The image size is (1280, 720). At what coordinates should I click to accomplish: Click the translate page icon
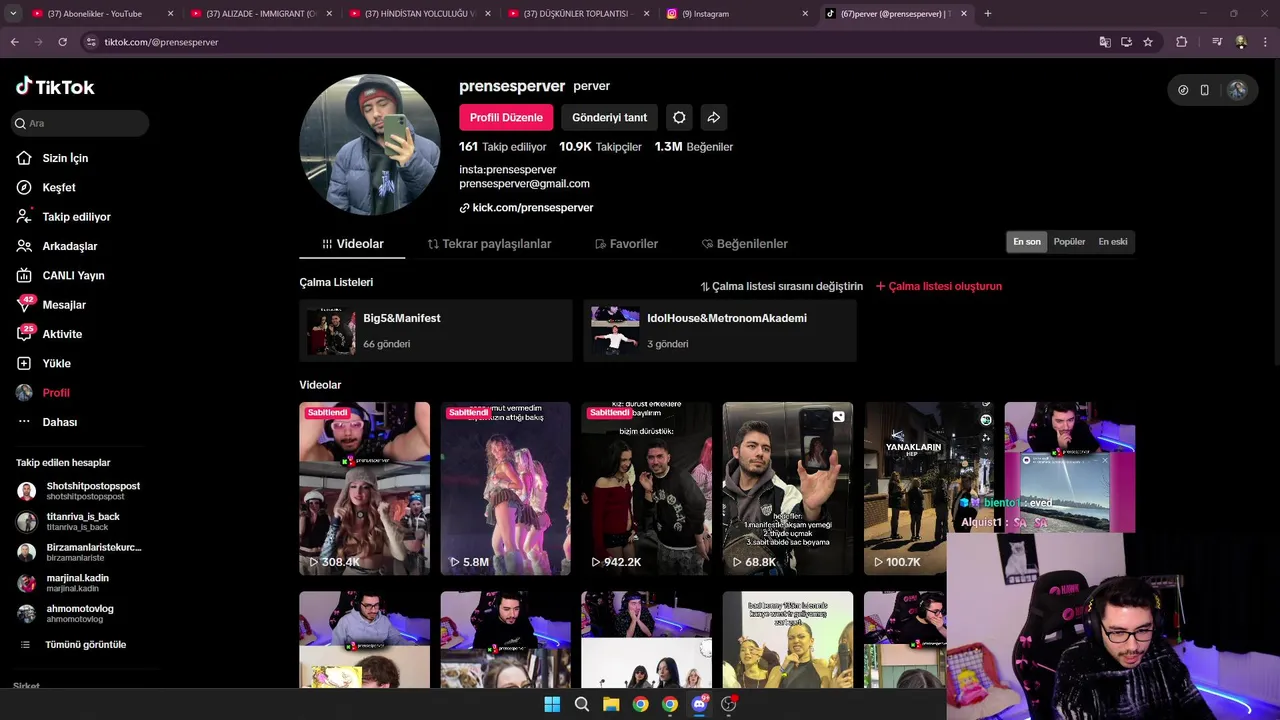[x=1105, y=42]
